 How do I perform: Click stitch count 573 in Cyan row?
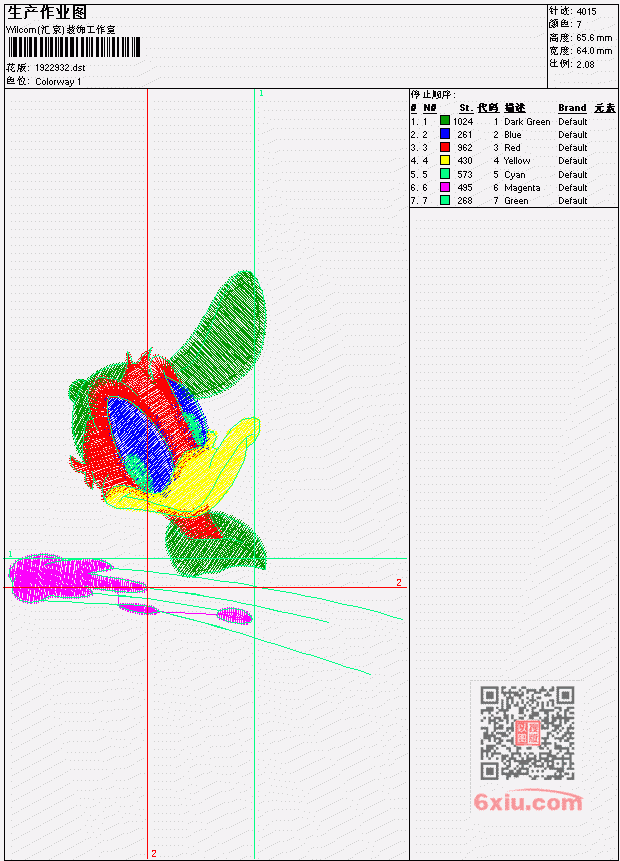pos(465,175)
